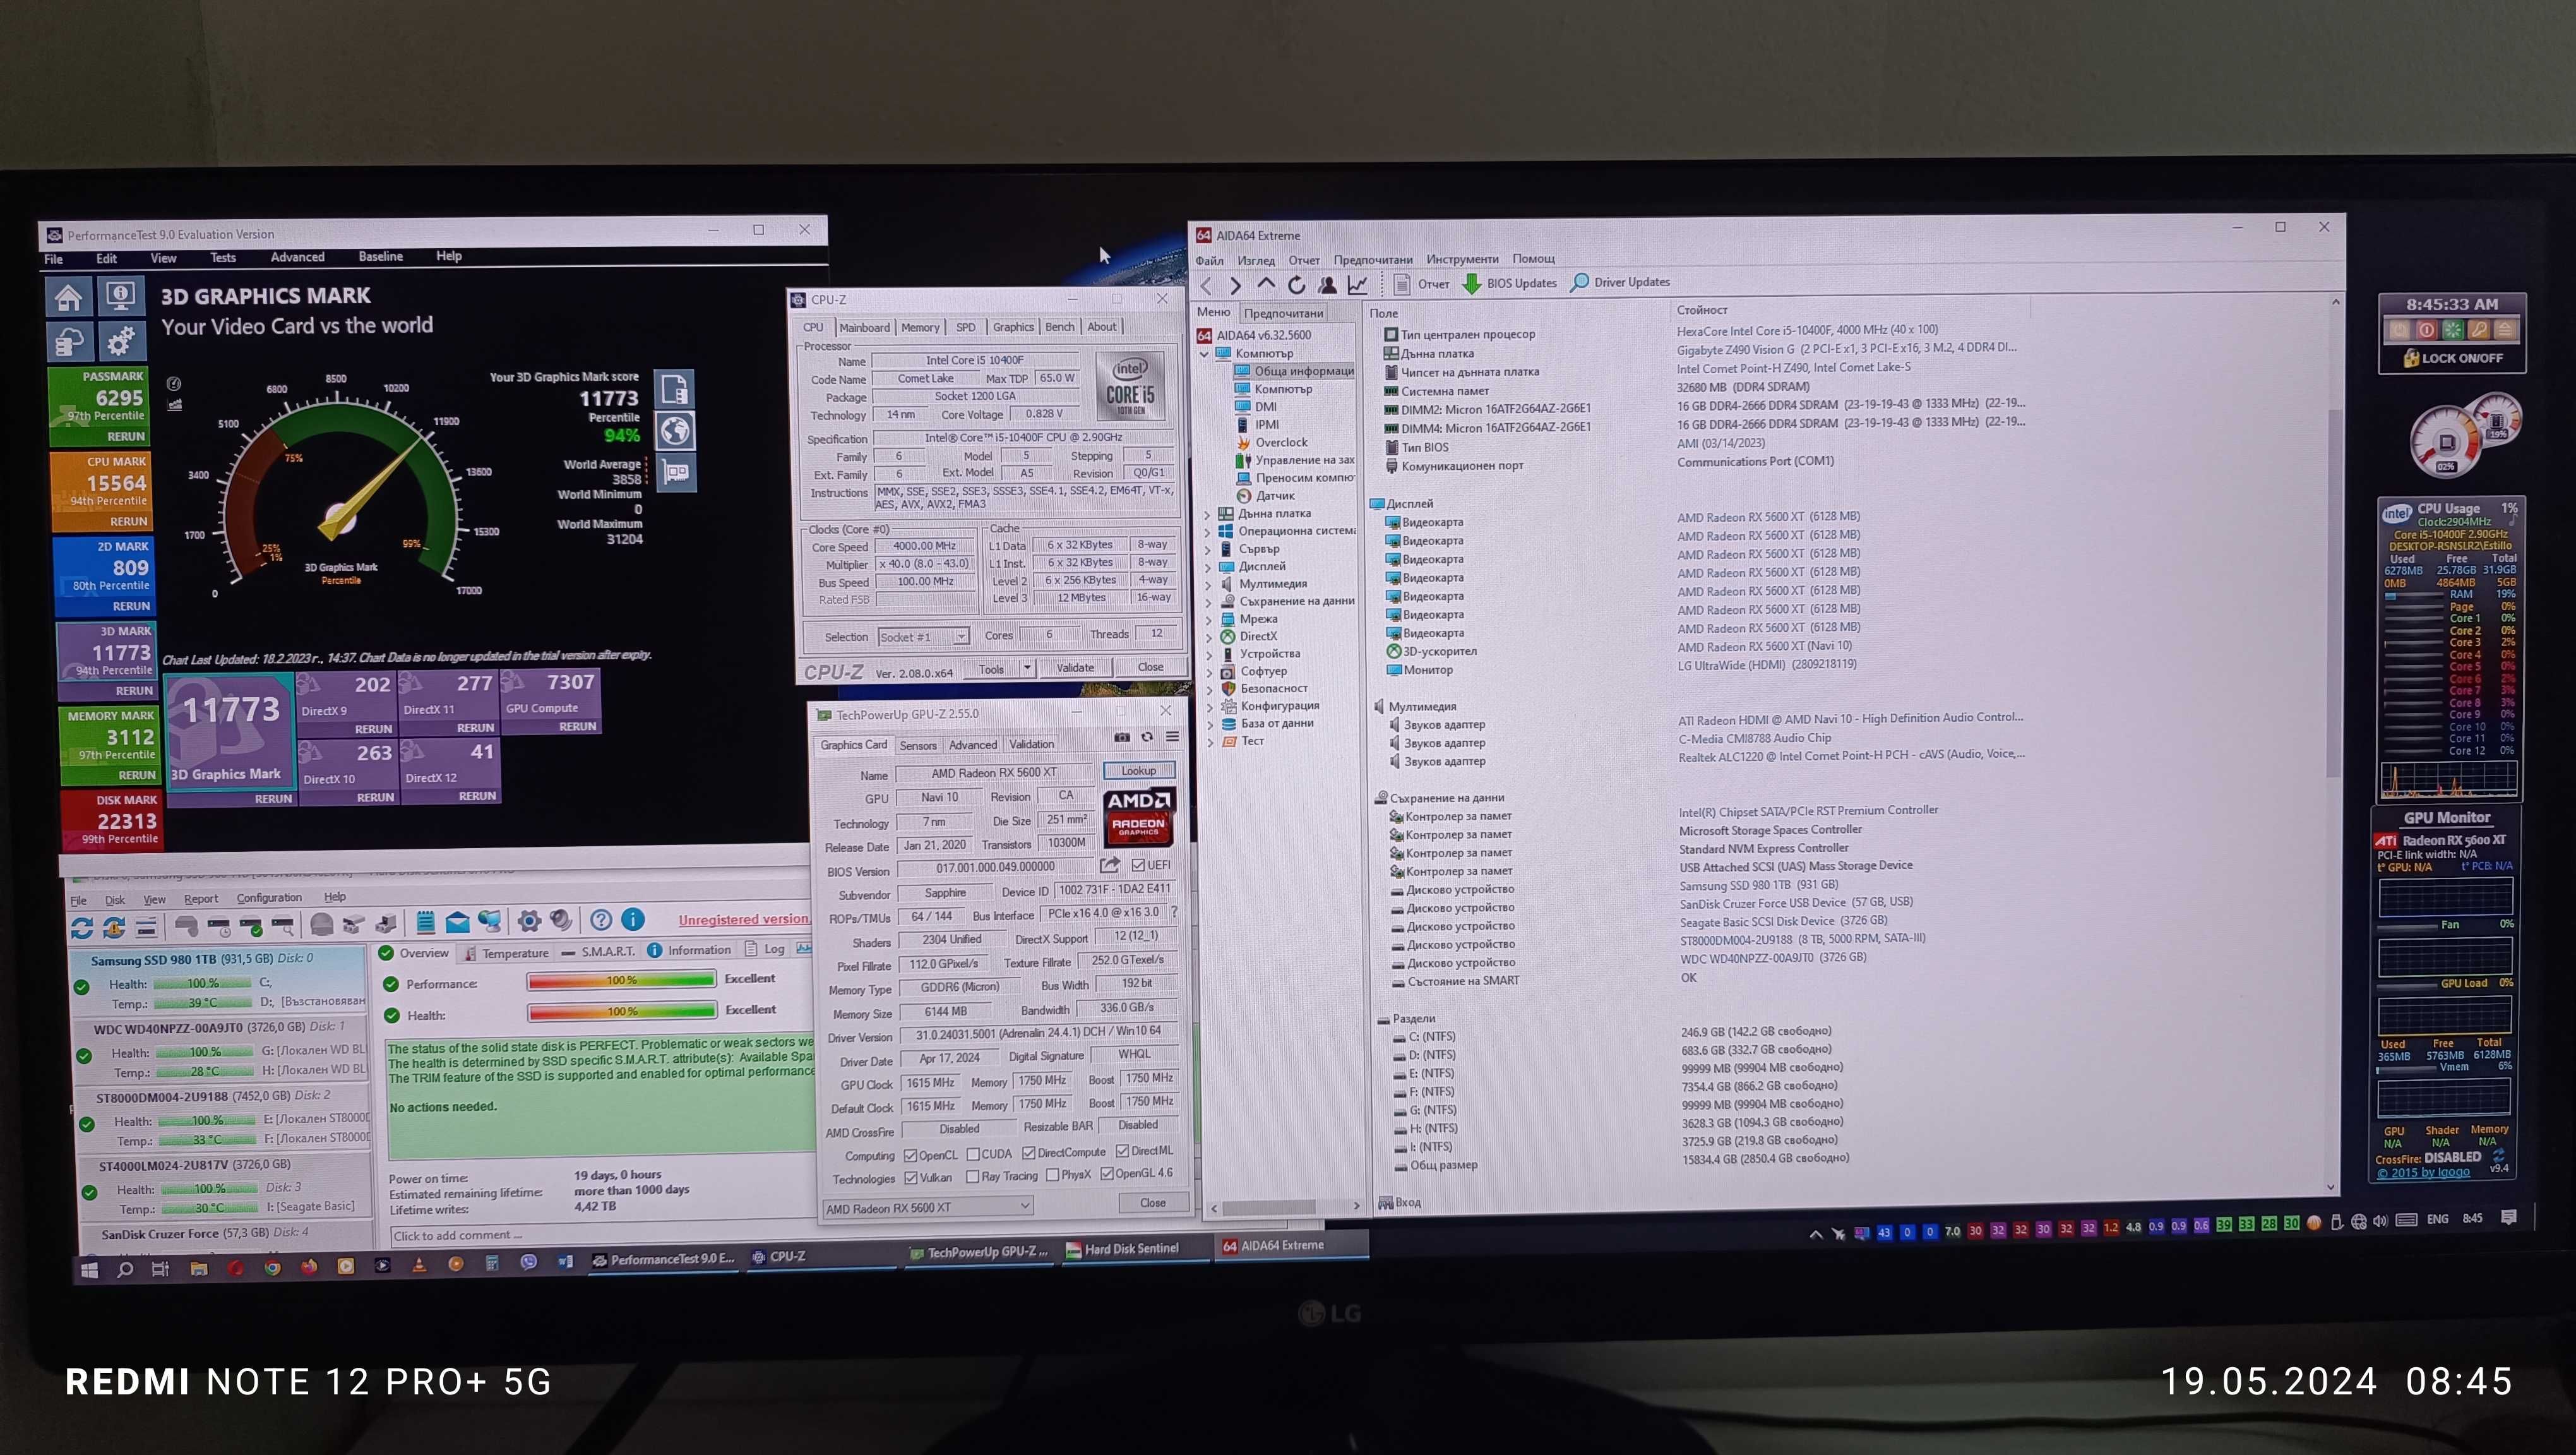Image resolution: width=2576 pixels, height=1455 pixels.
Task: Open GPU-Z hamburger menu icon
Action: [x=1172, y=737]
